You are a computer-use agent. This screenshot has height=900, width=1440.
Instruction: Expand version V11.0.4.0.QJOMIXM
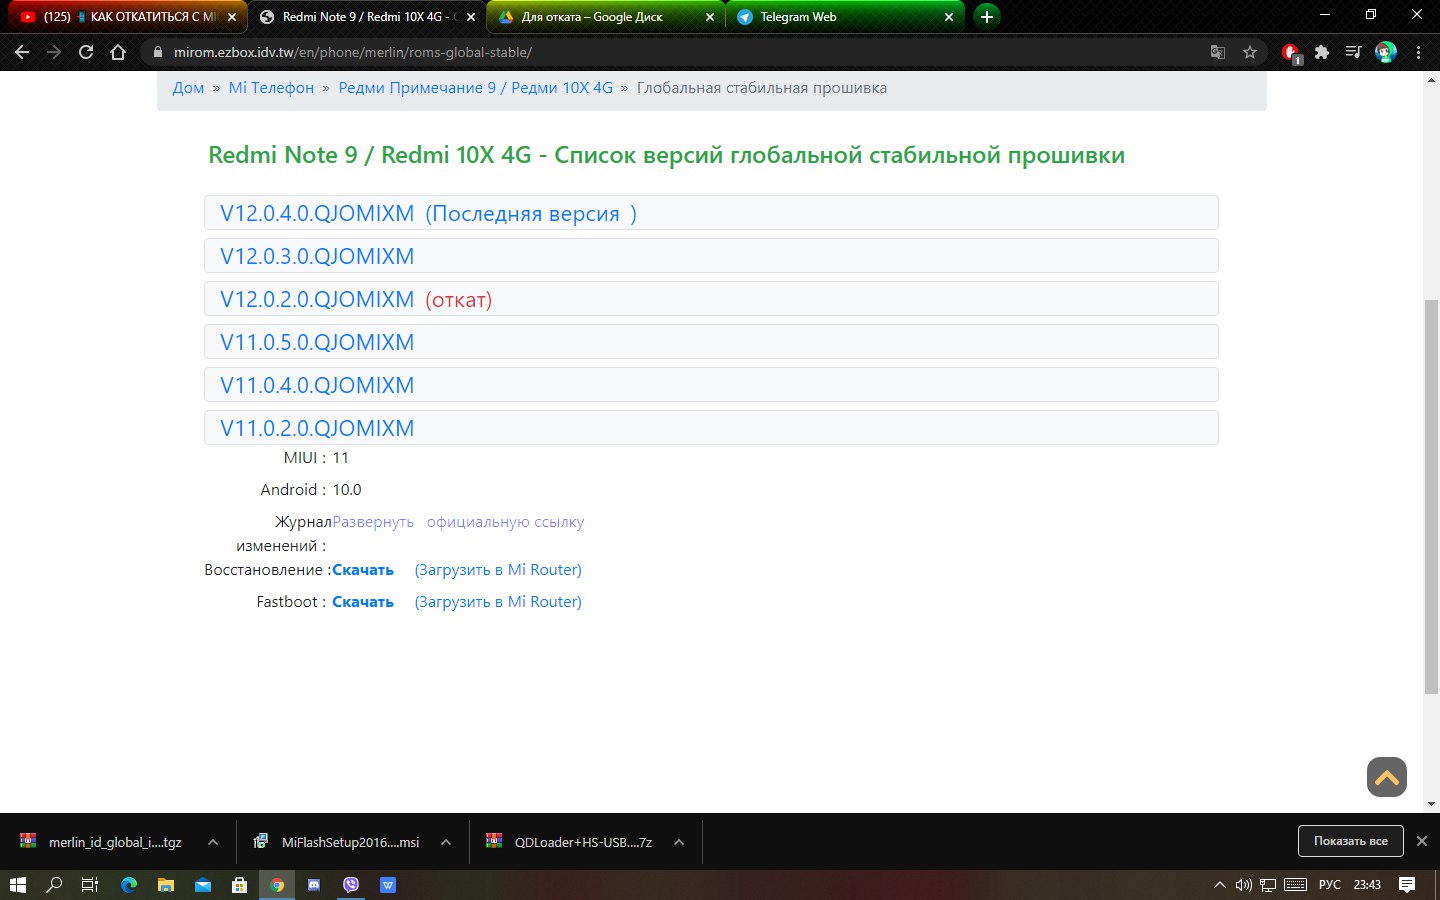point(711,385)
